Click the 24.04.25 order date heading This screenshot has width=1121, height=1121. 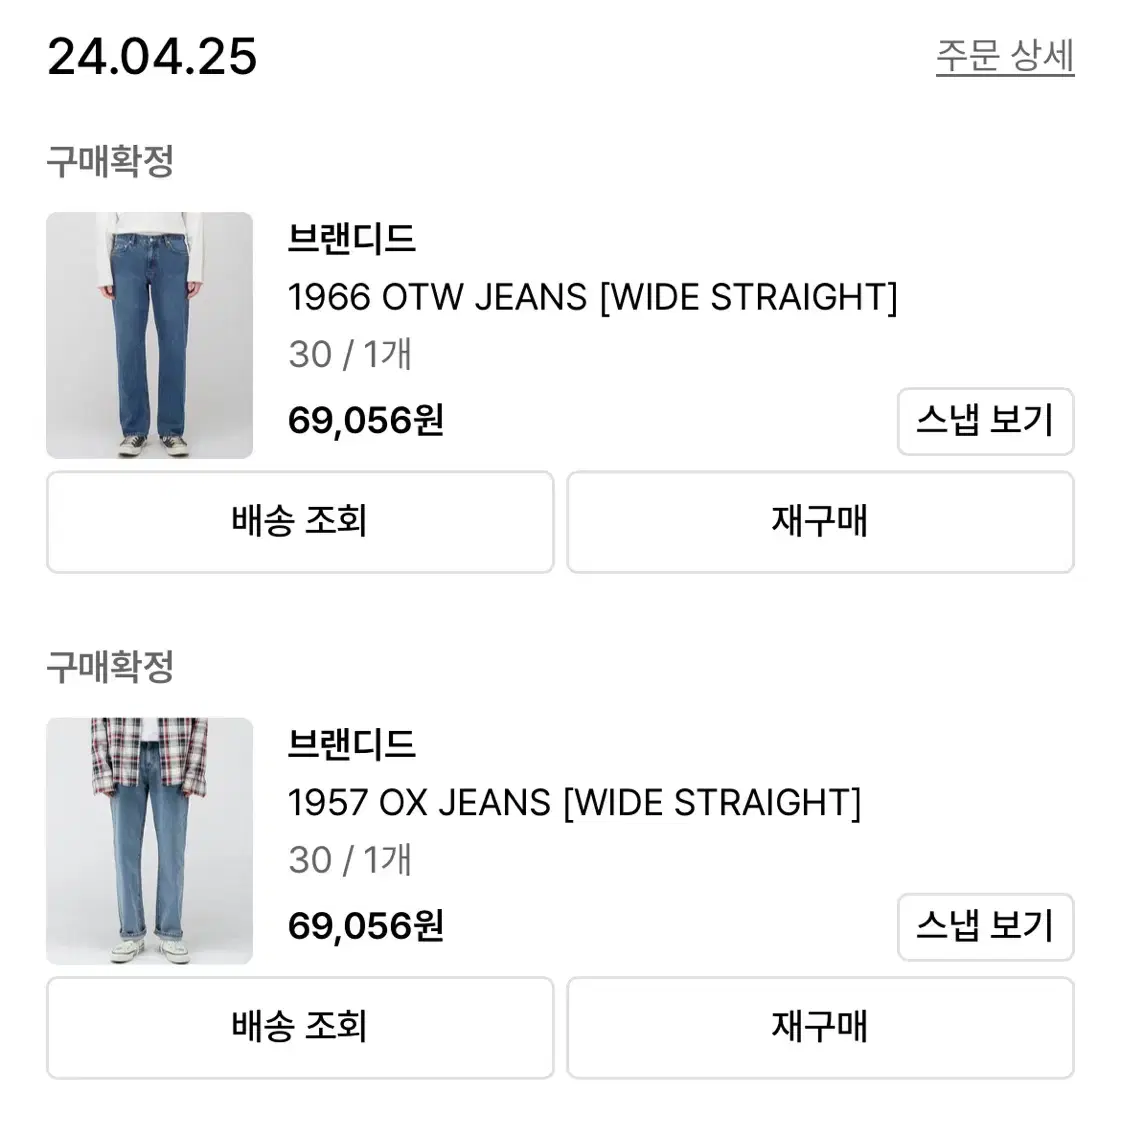pyautogui.click(x=152, y=56)
